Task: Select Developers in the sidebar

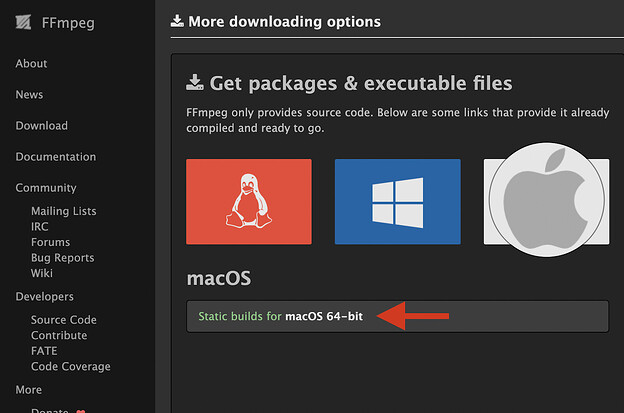Action: click(45, 296)
